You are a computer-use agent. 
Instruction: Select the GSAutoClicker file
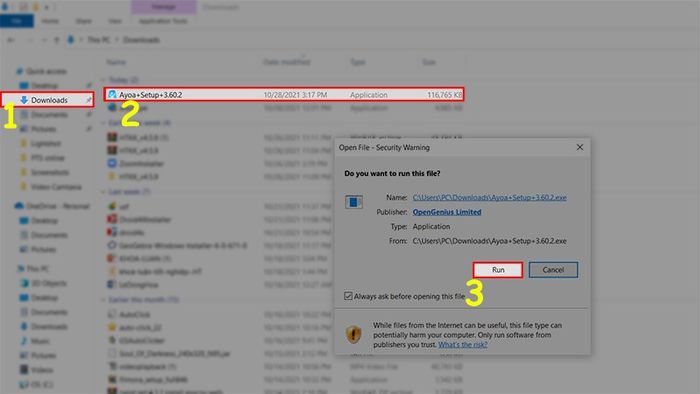coord(142,340)
